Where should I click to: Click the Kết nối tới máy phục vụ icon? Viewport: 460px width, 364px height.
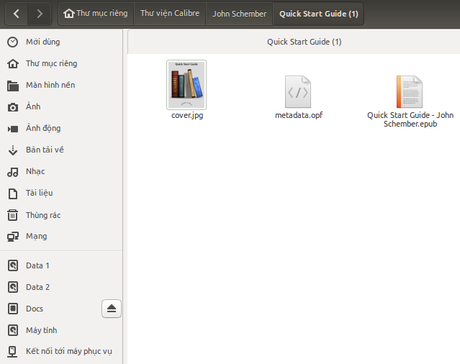[x=13, y=351]
